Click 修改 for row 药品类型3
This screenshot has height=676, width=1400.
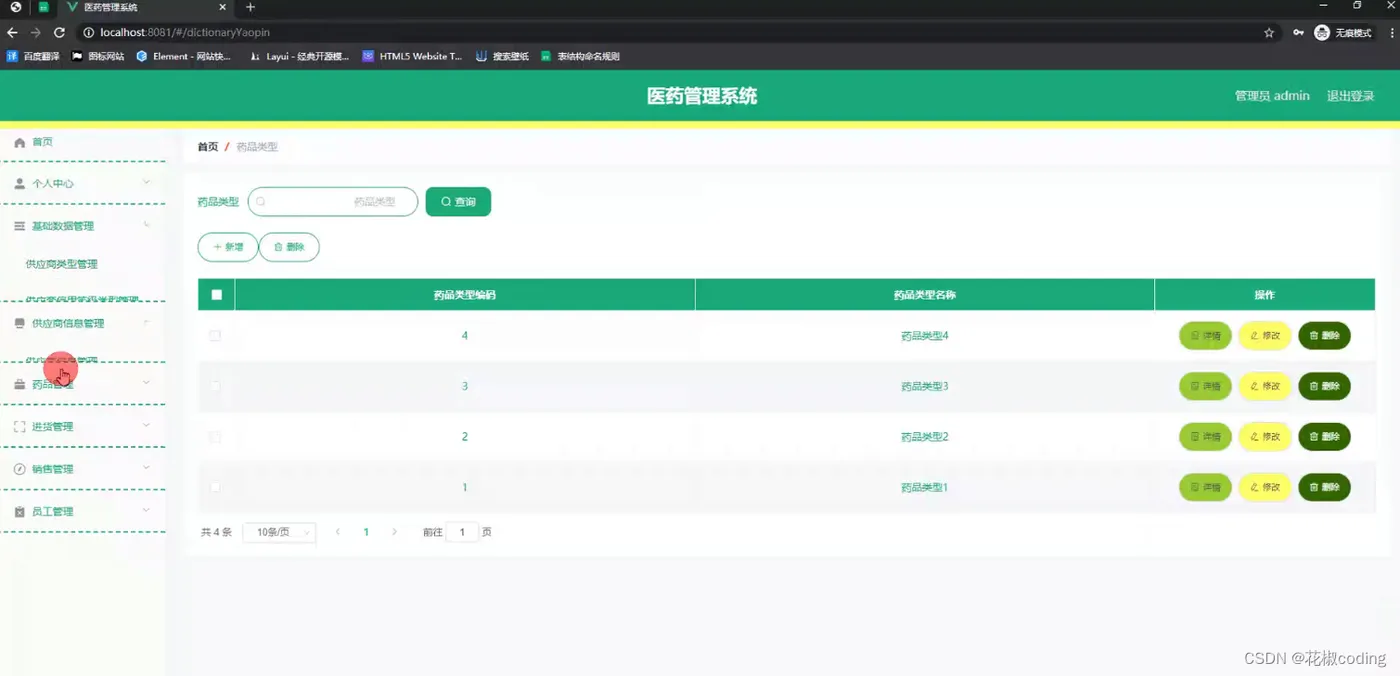(1265, 386)
